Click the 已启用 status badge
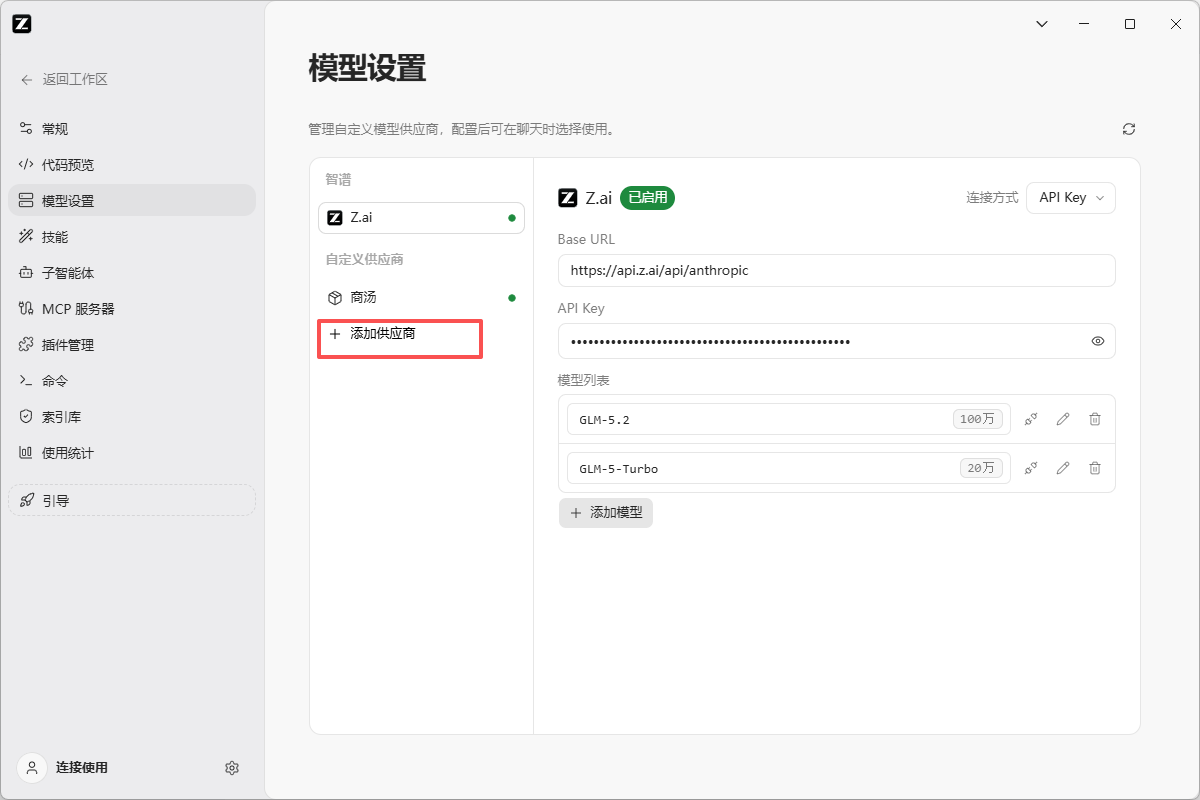Screen dimensions: 1200x800 point(648,198)
